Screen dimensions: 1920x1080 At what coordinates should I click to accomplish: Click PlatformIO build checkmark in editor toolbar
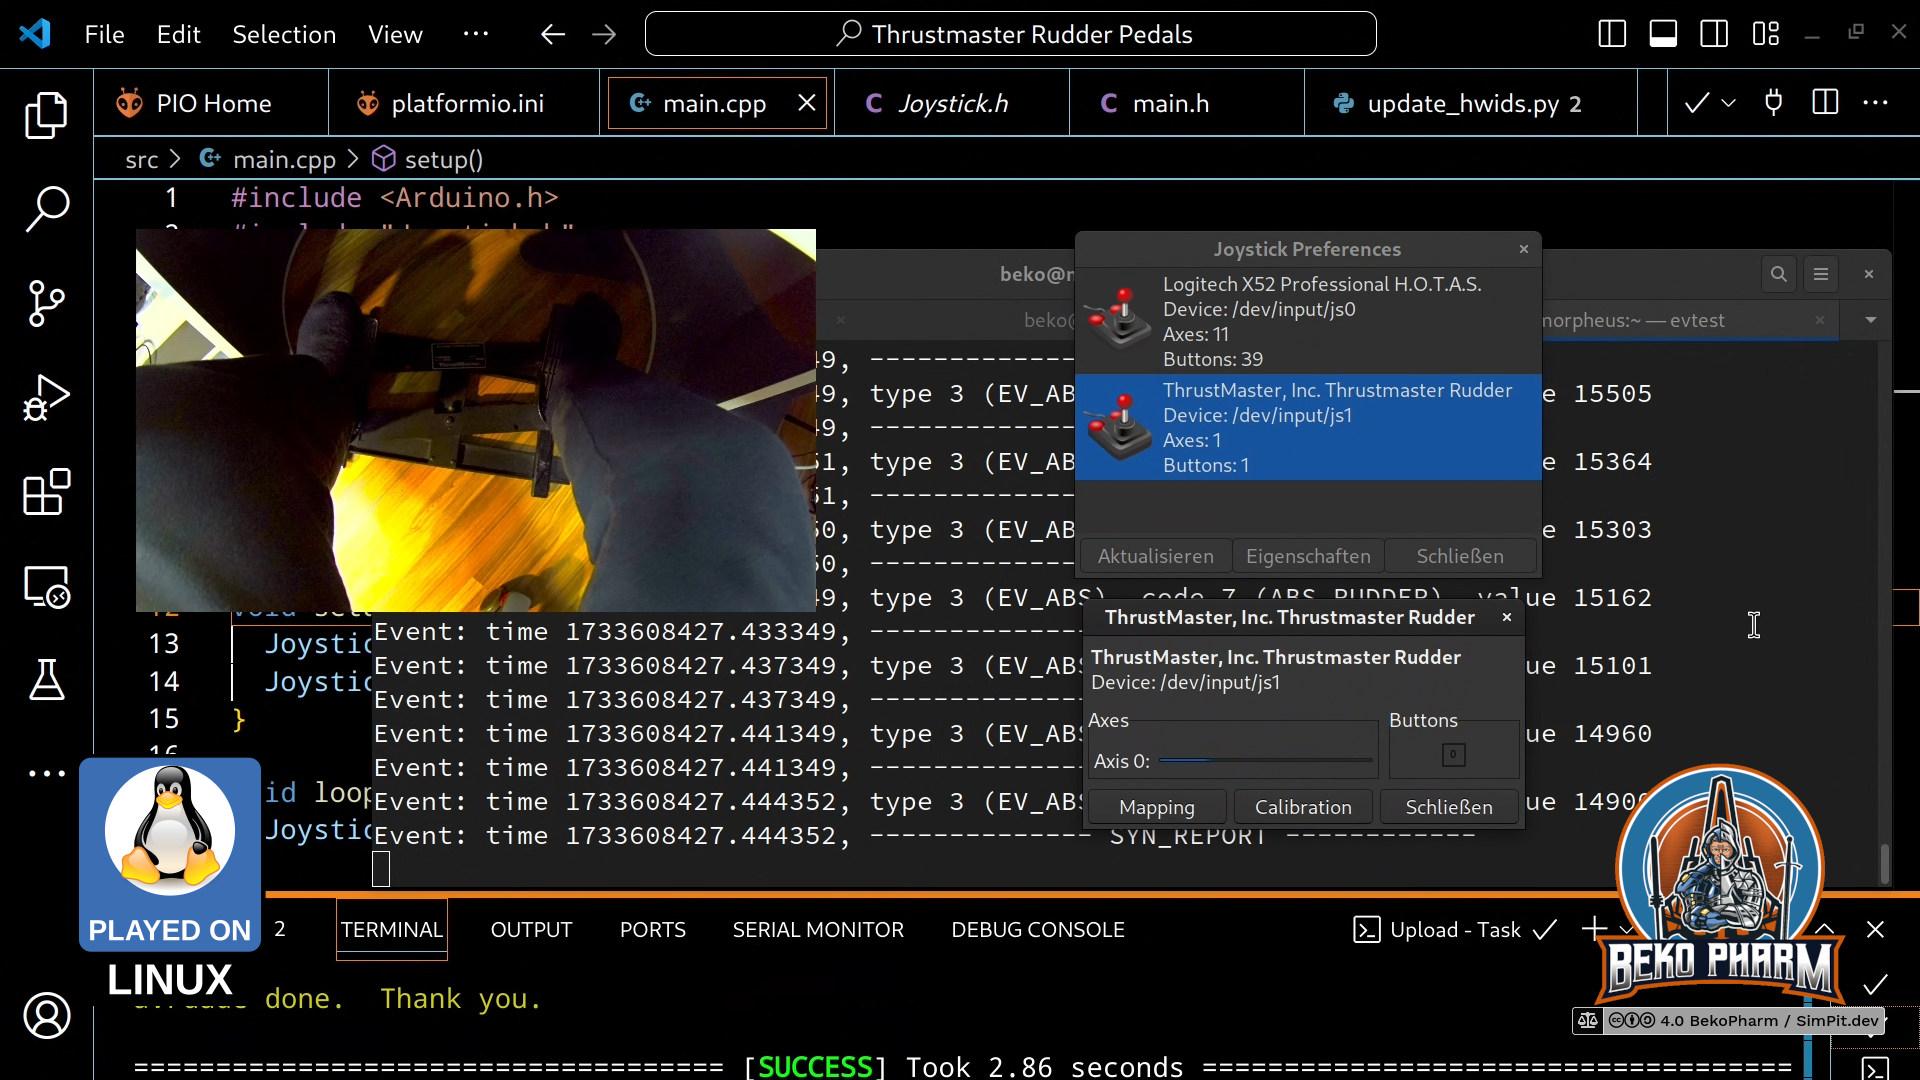(x=1696, y=103)
